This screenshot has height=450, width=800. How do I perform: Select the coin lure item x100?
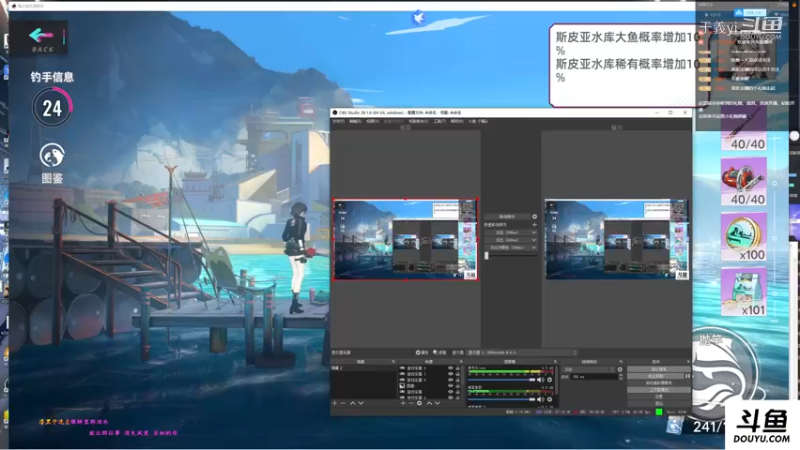click(x=743, y=237)
